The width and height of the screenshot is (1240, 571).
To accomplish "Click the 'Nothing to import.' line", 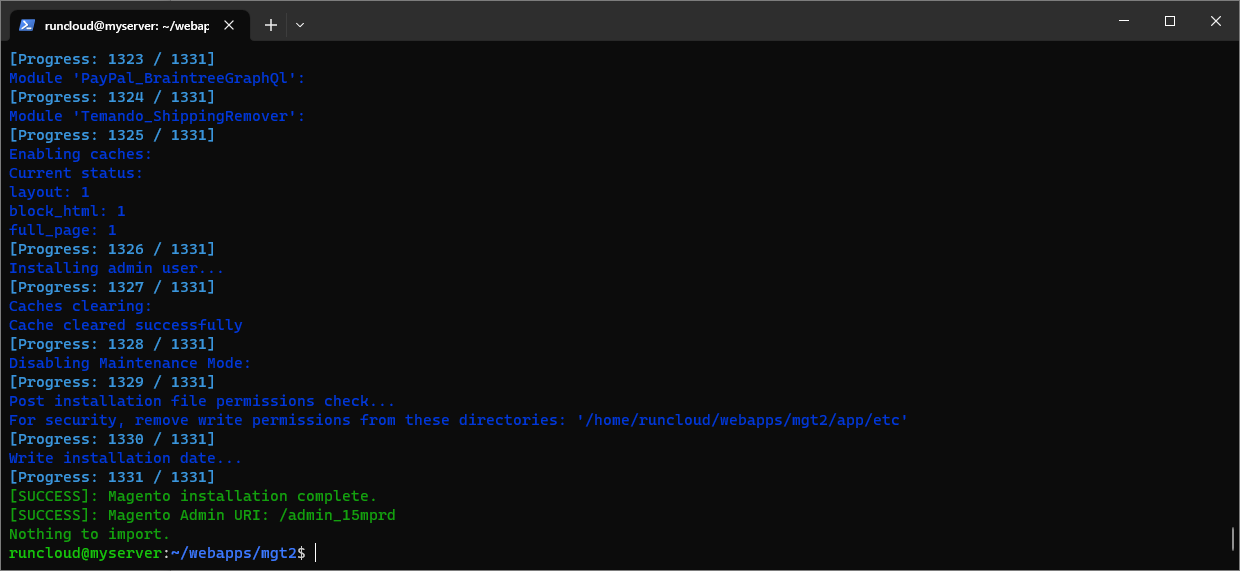I will pos(90,534).
